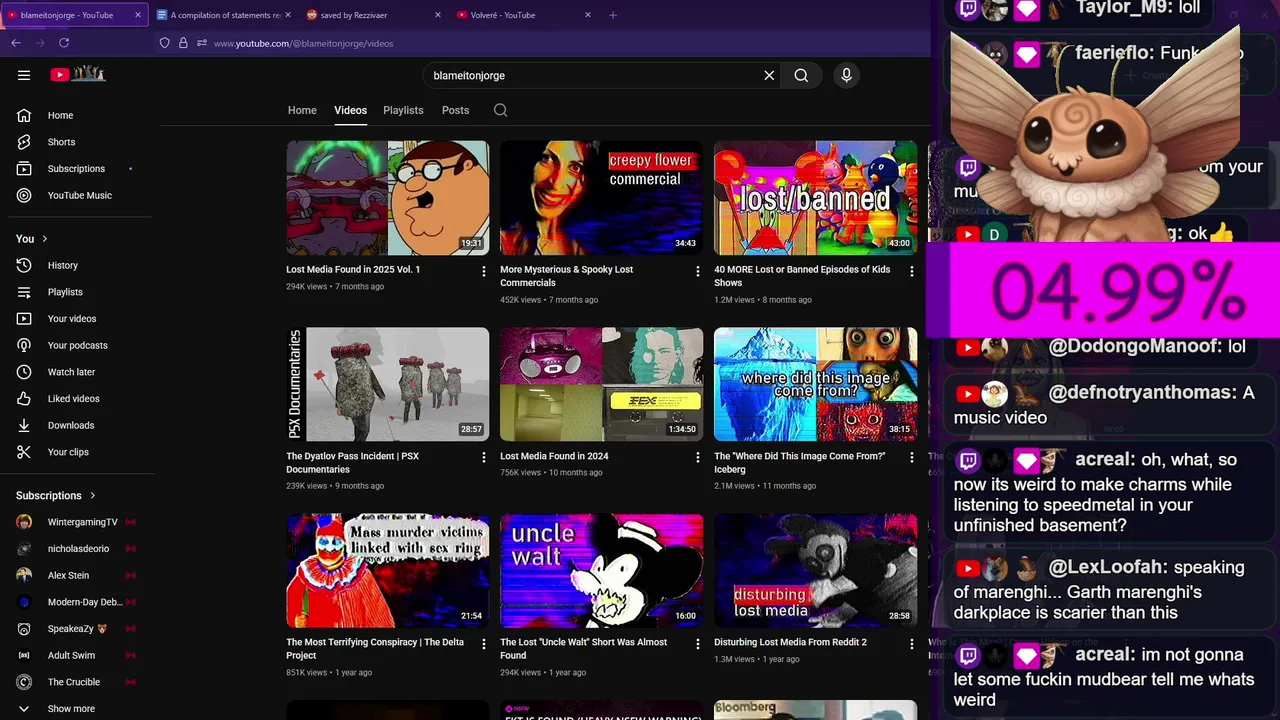Play the 'where did this image come from' thumbnail
The height and width of the screenshot is (720, 1280).
point(815,384)
